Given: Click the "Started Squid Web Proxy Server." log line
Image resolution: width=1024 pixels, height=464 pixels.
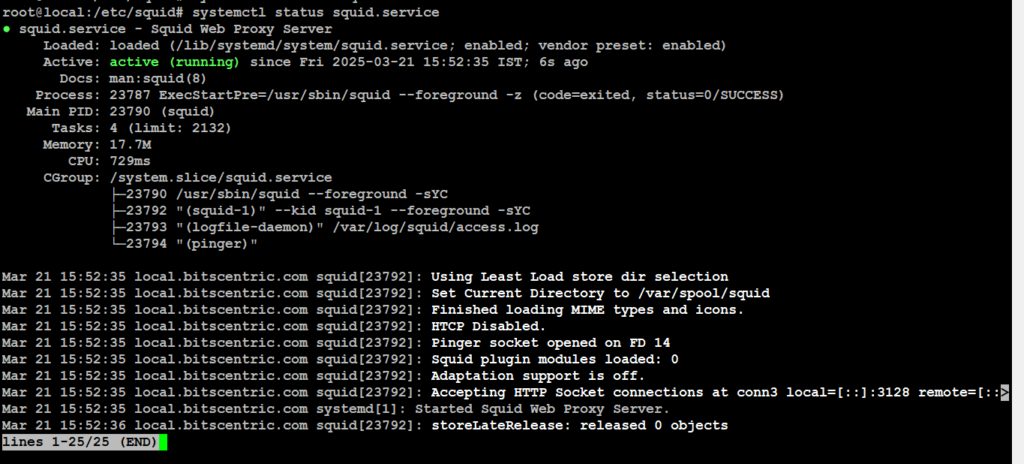Looking at the screenshot, I should pos(540,408).
